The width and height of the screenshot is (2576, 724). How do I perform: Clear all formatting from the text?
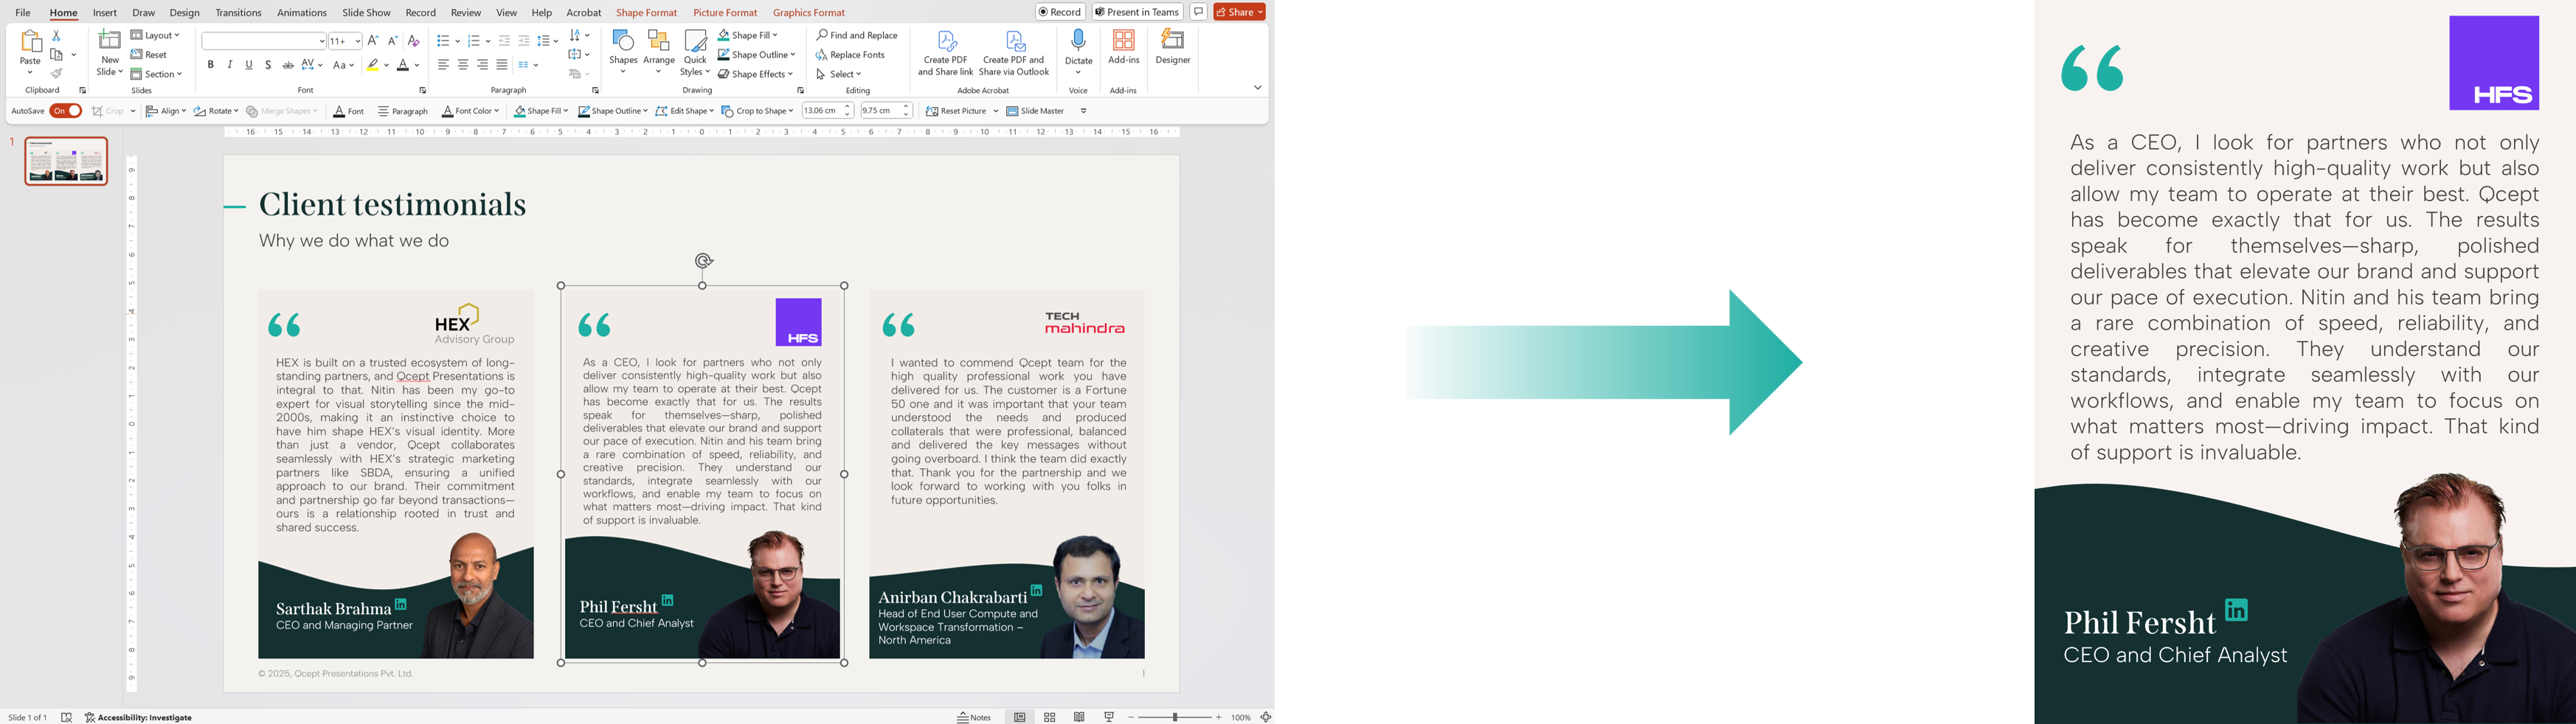tap(413, 41)
